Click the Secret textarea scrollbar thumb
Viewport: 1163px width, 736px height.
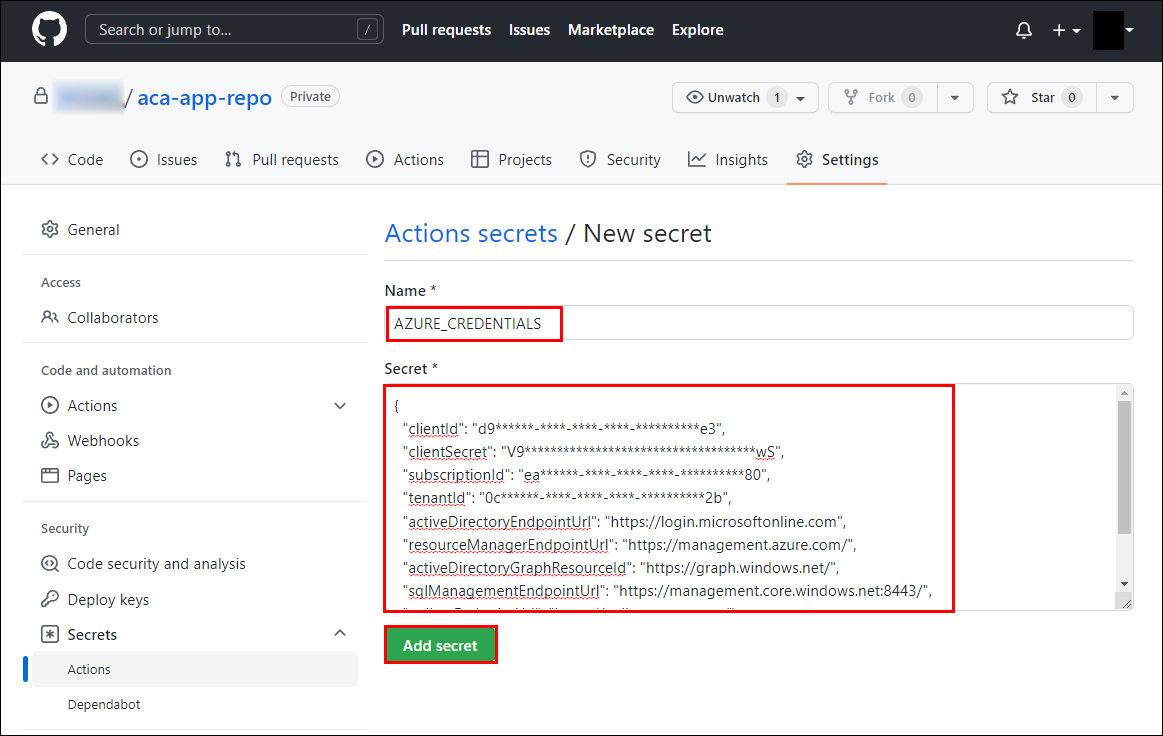[x=1124, y=467]
